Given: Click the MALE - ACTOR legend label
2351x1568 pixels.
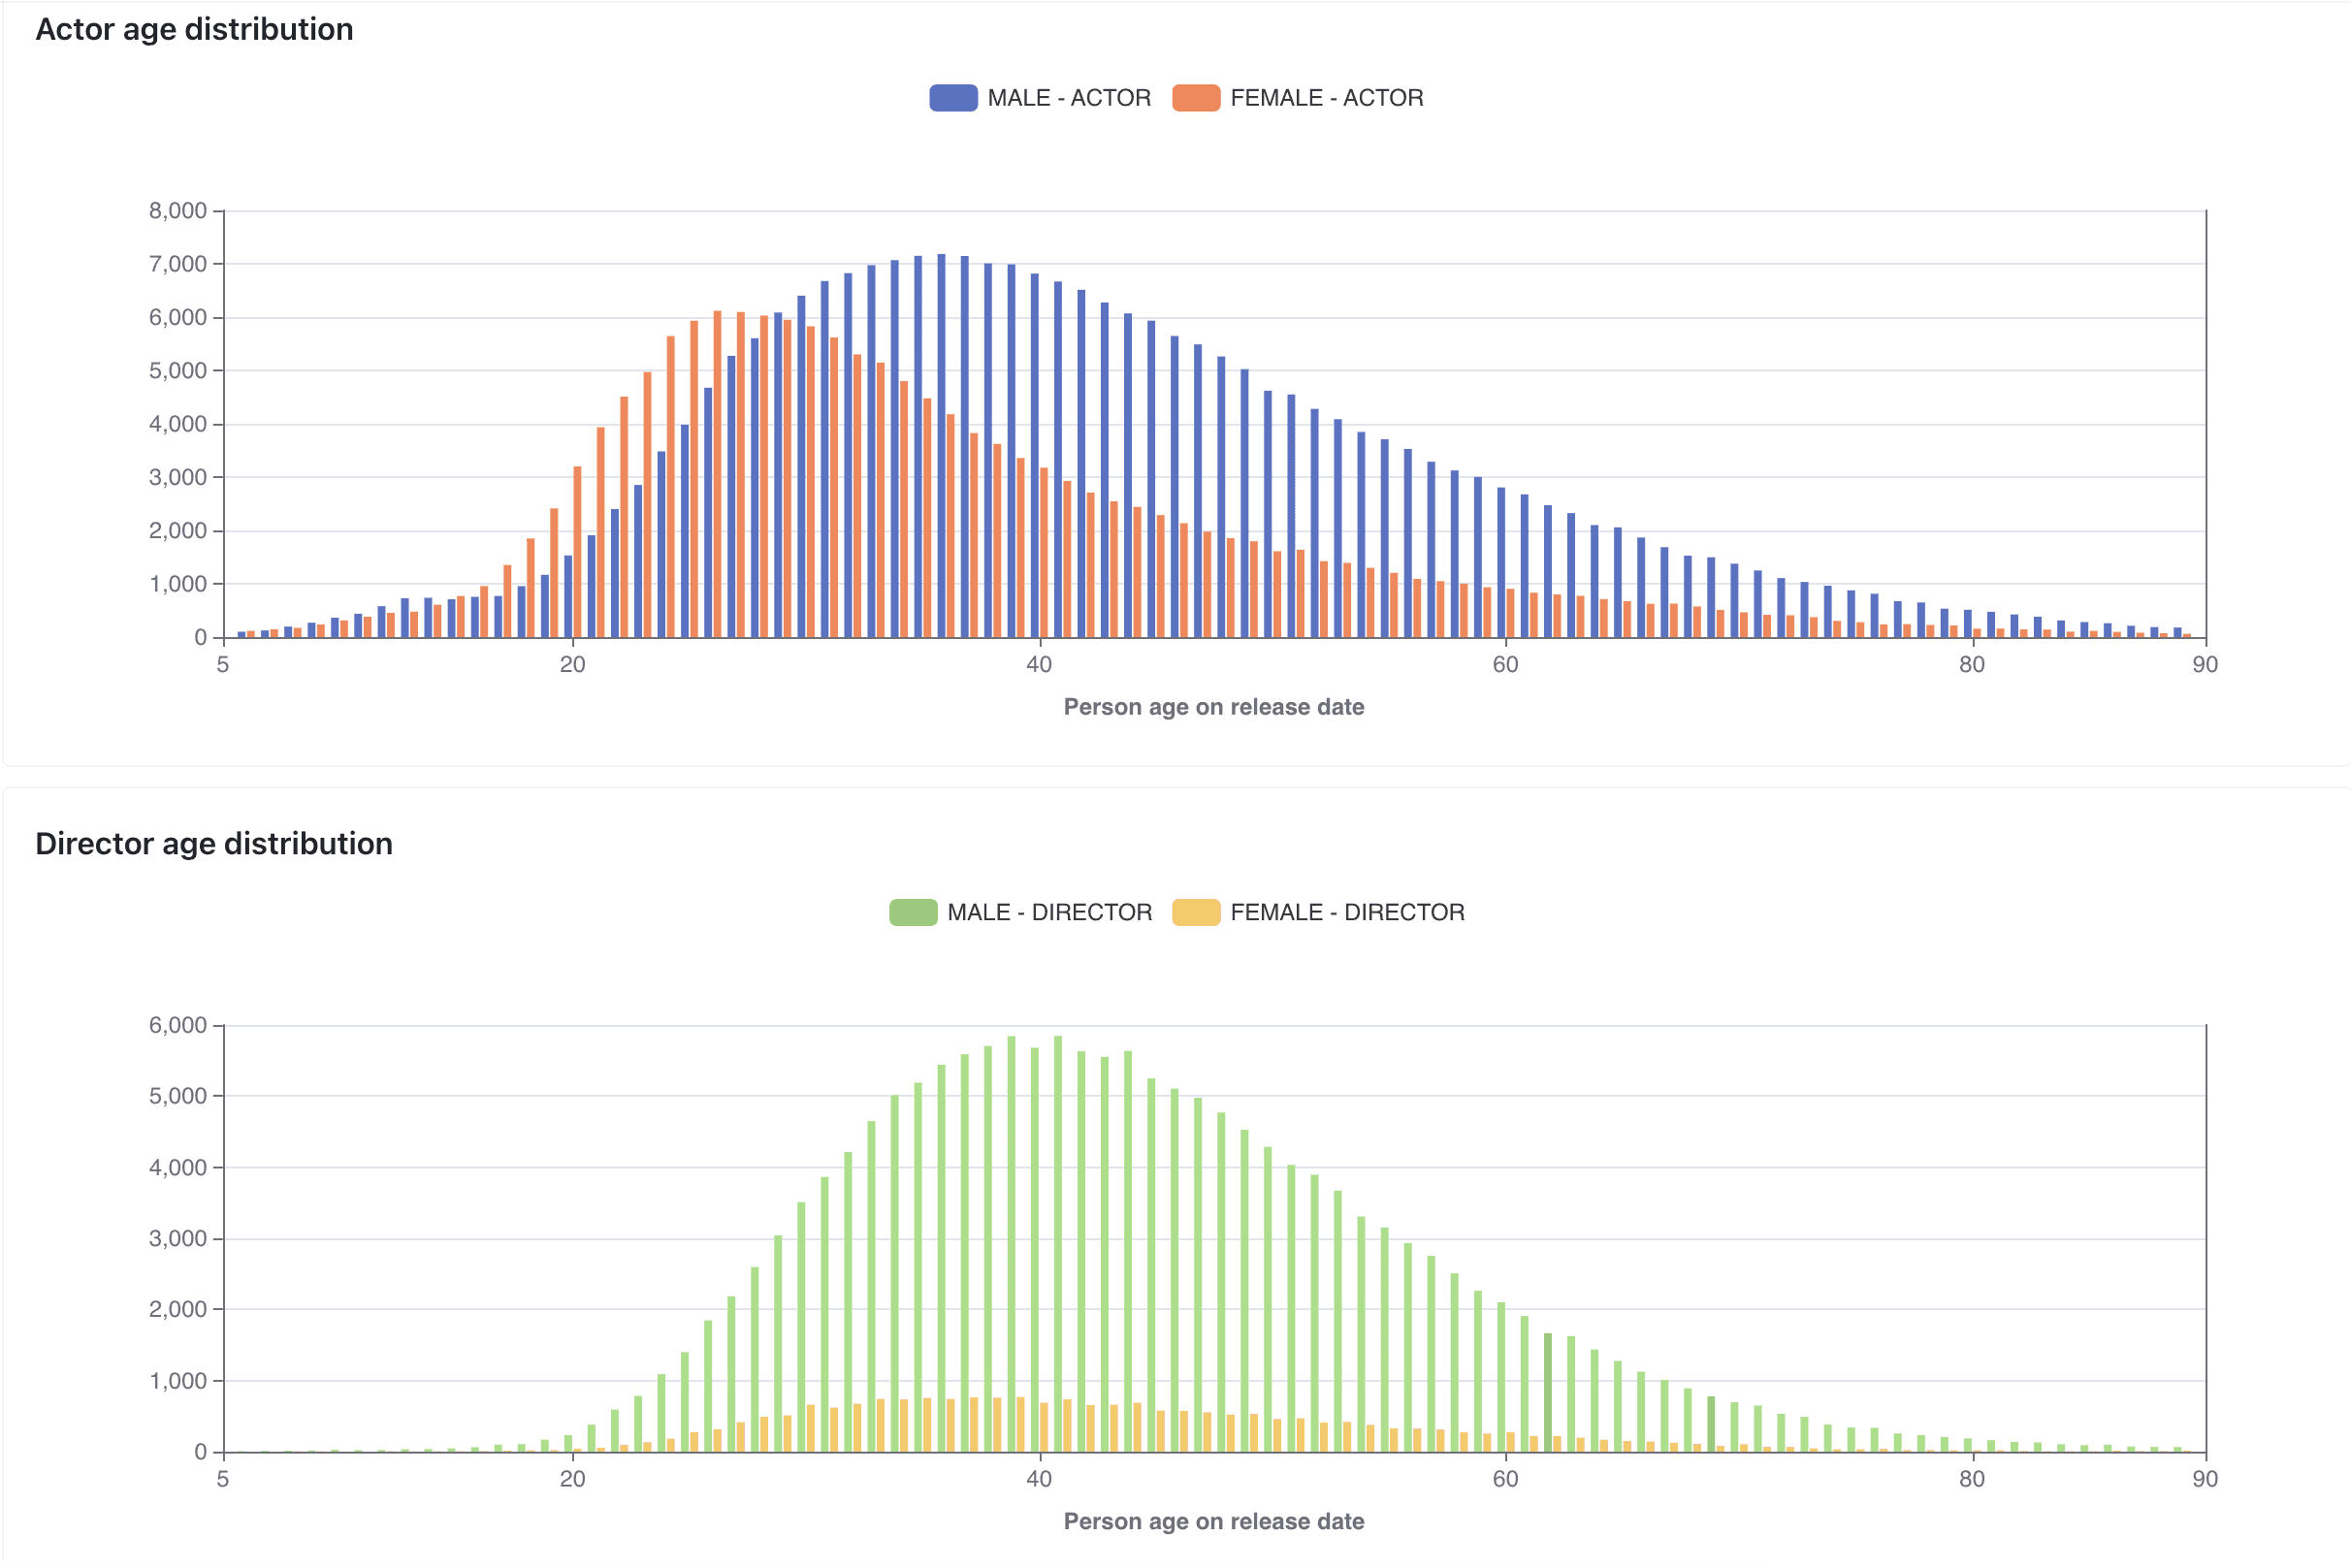Looking at the screenshot, I should coord(1069,98).
